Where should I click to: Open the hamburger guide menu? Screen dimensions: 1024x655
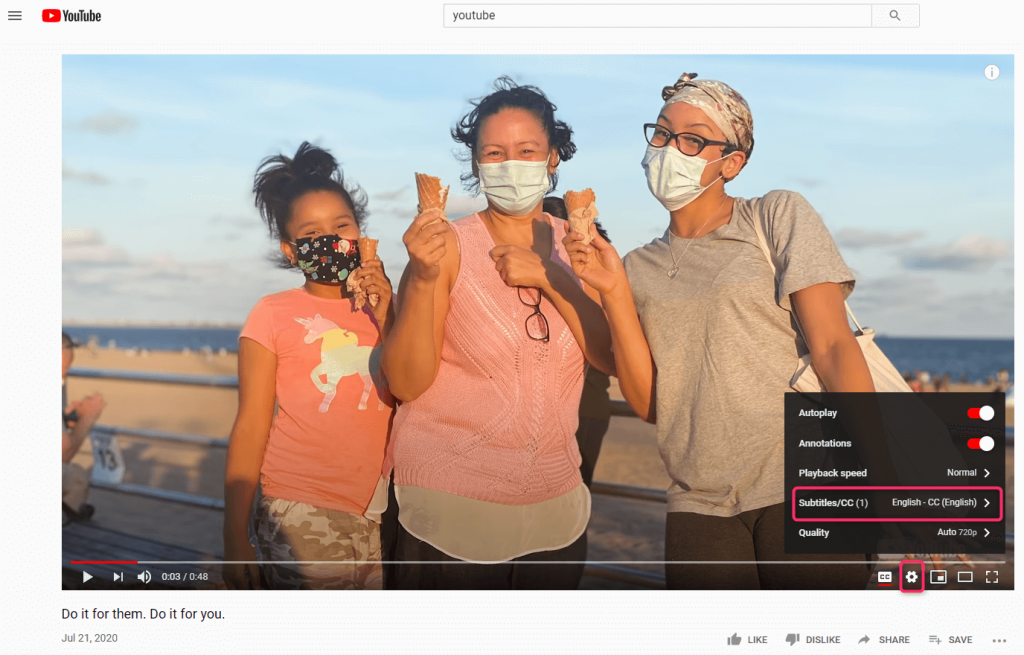[15, 16]
